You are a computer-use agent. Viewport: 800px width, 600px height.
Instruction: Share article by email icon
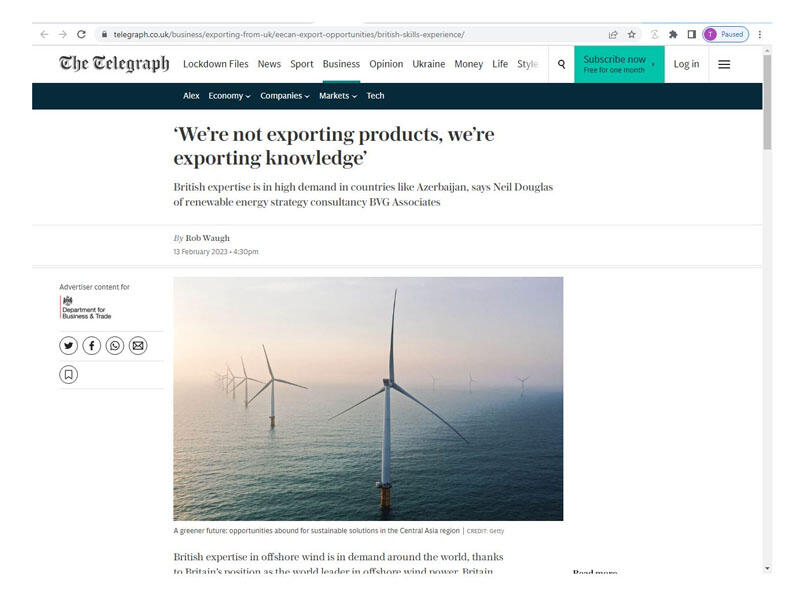pos(138,345)
